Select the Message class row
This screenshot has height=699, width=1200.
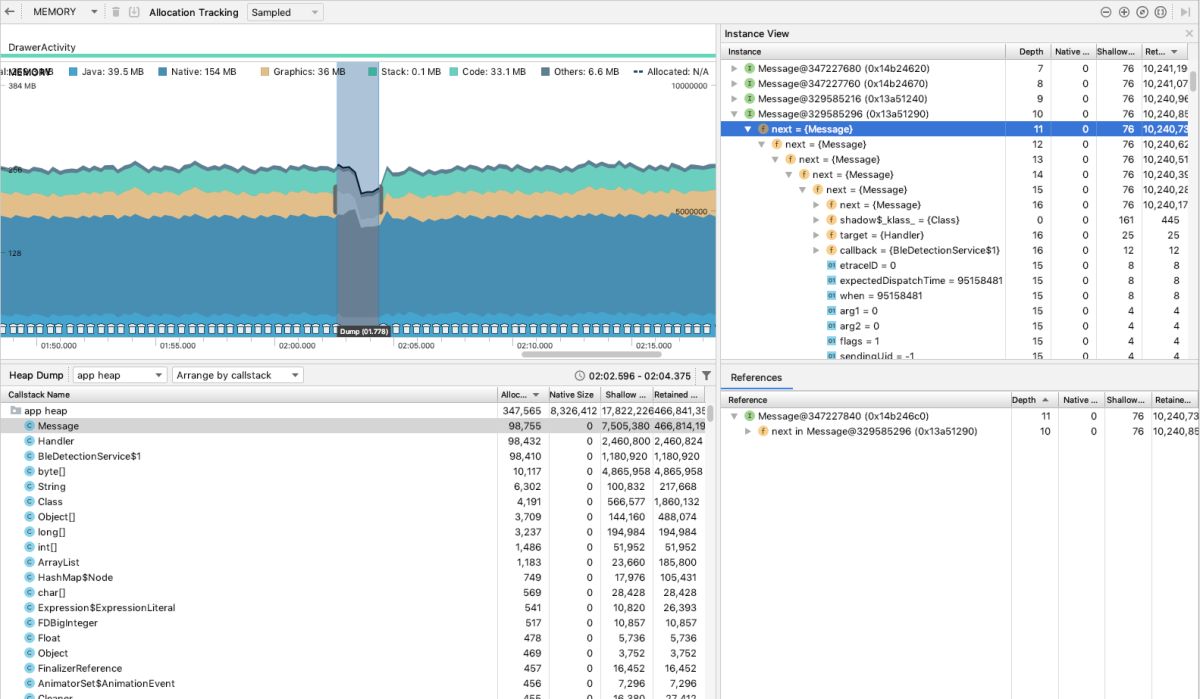(355, 426)
